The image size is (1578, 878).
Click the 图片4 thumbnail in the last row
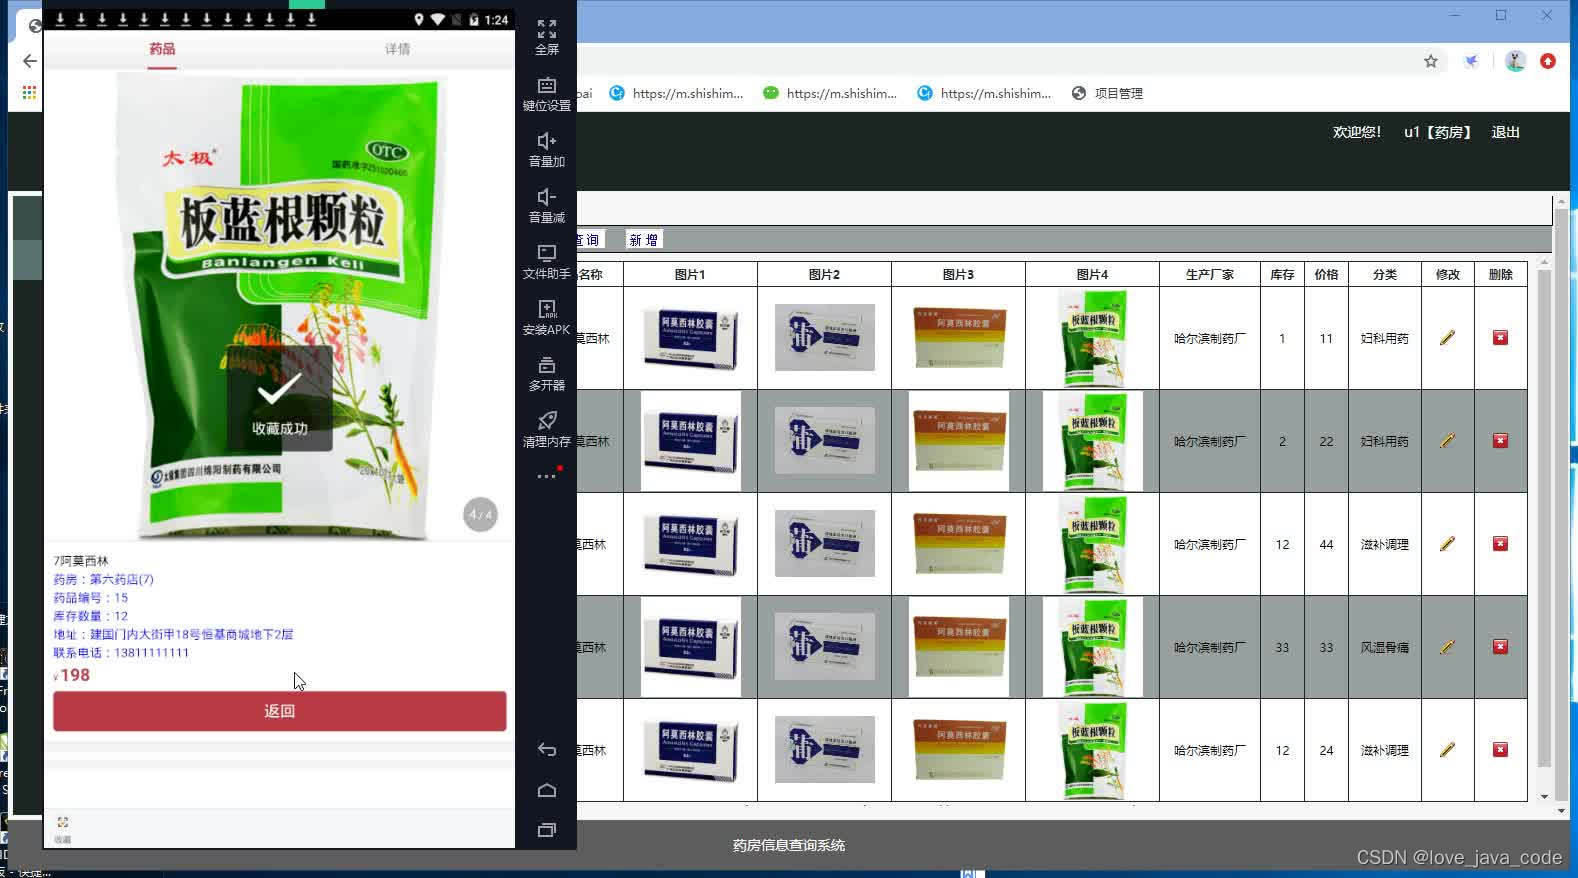(x=1093, y=750)
